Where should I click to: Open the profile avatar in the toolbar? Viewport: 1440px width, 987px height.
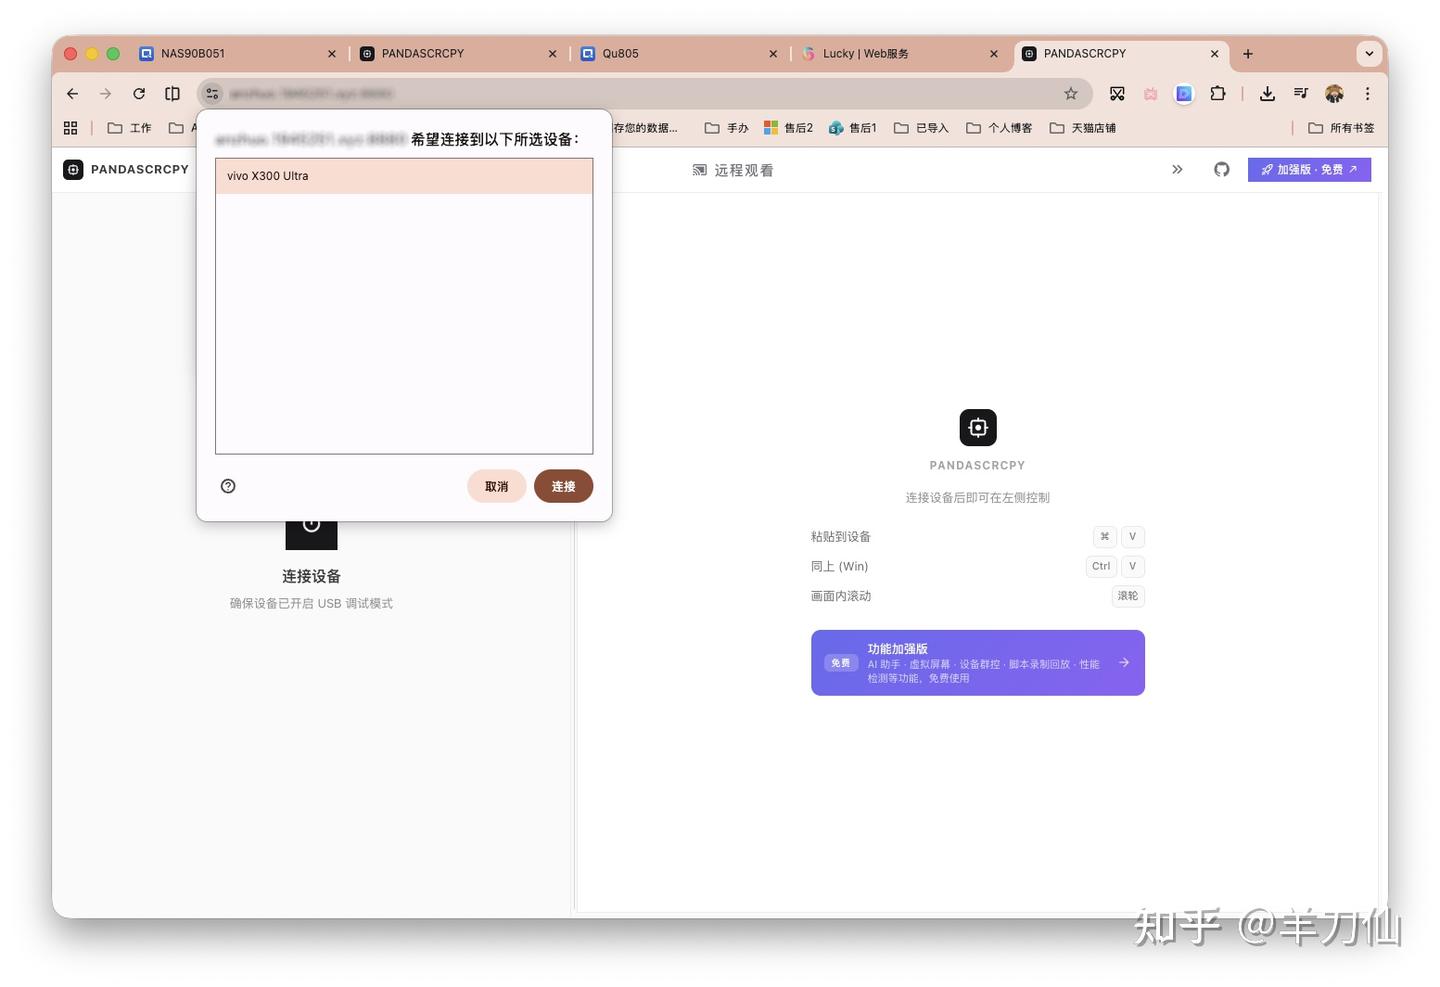(x=1334, y=94)
